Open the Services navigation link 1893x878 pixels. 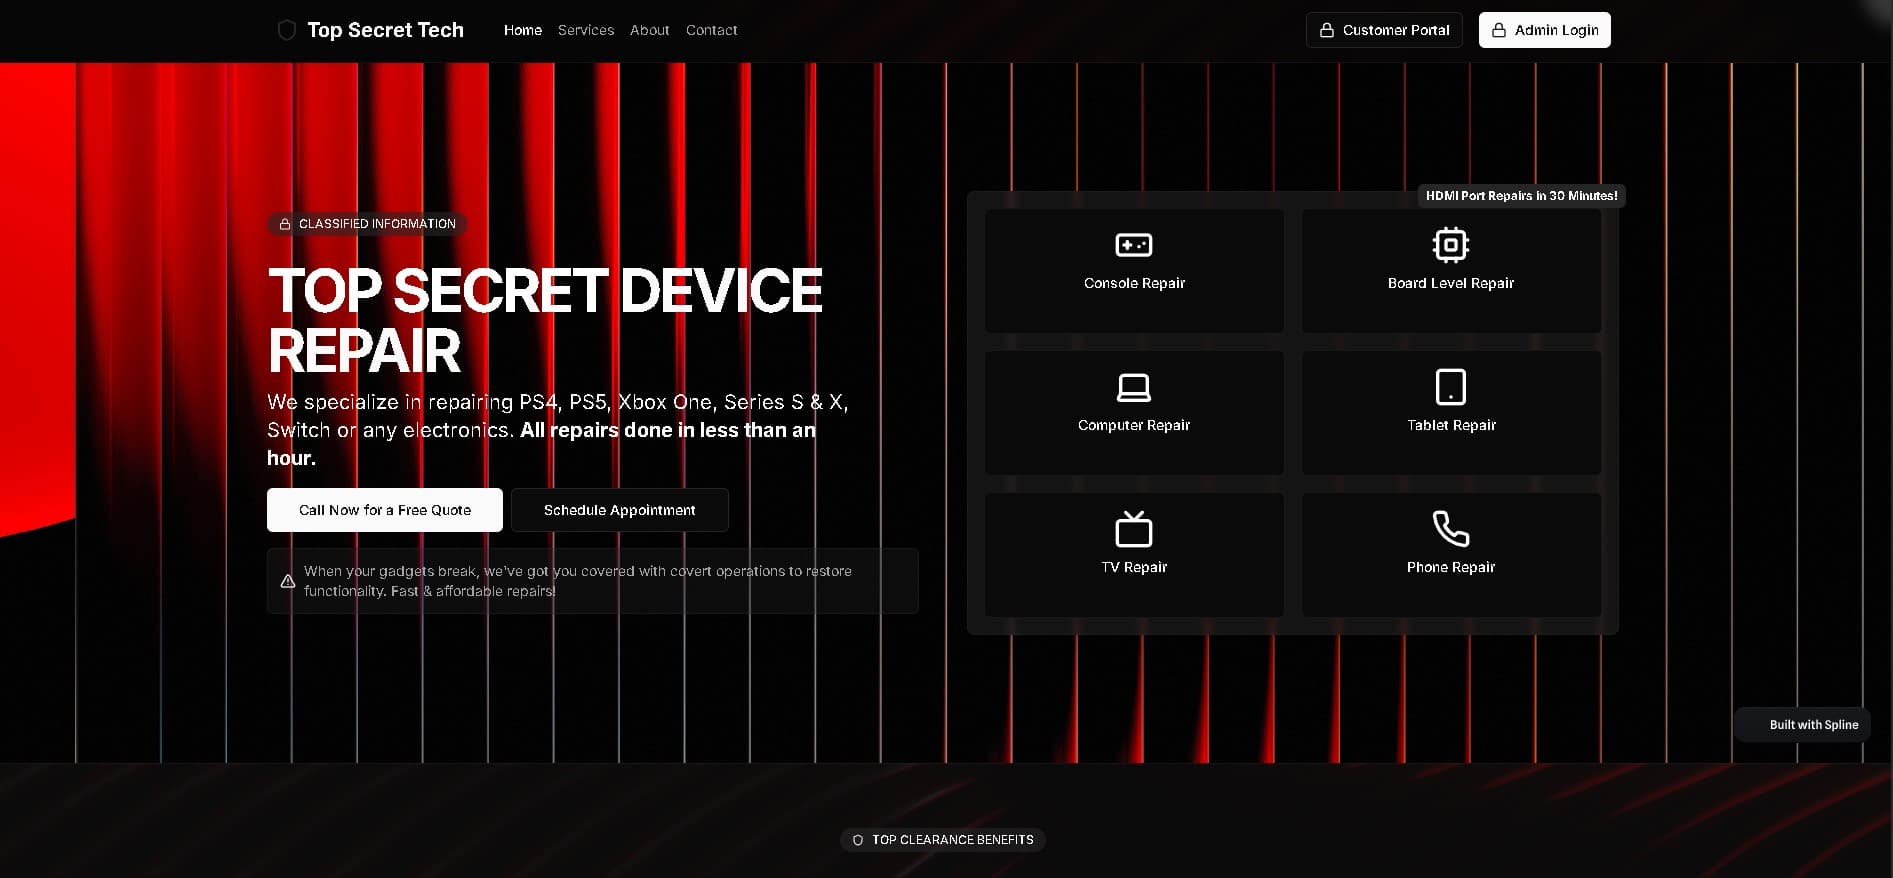coord(586,30)
